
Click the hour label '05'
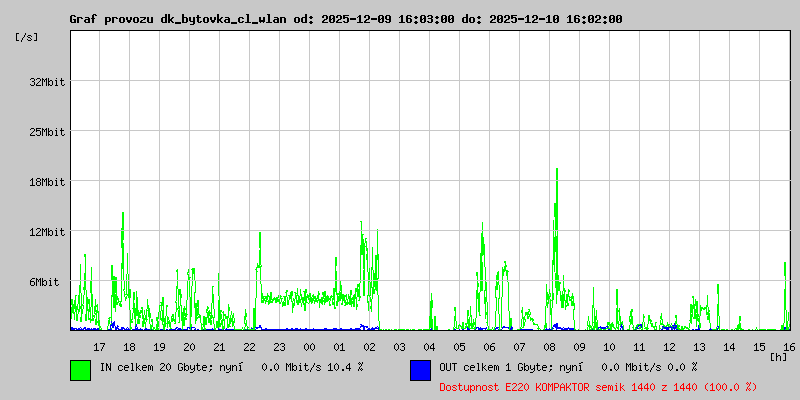click(459, 347)
